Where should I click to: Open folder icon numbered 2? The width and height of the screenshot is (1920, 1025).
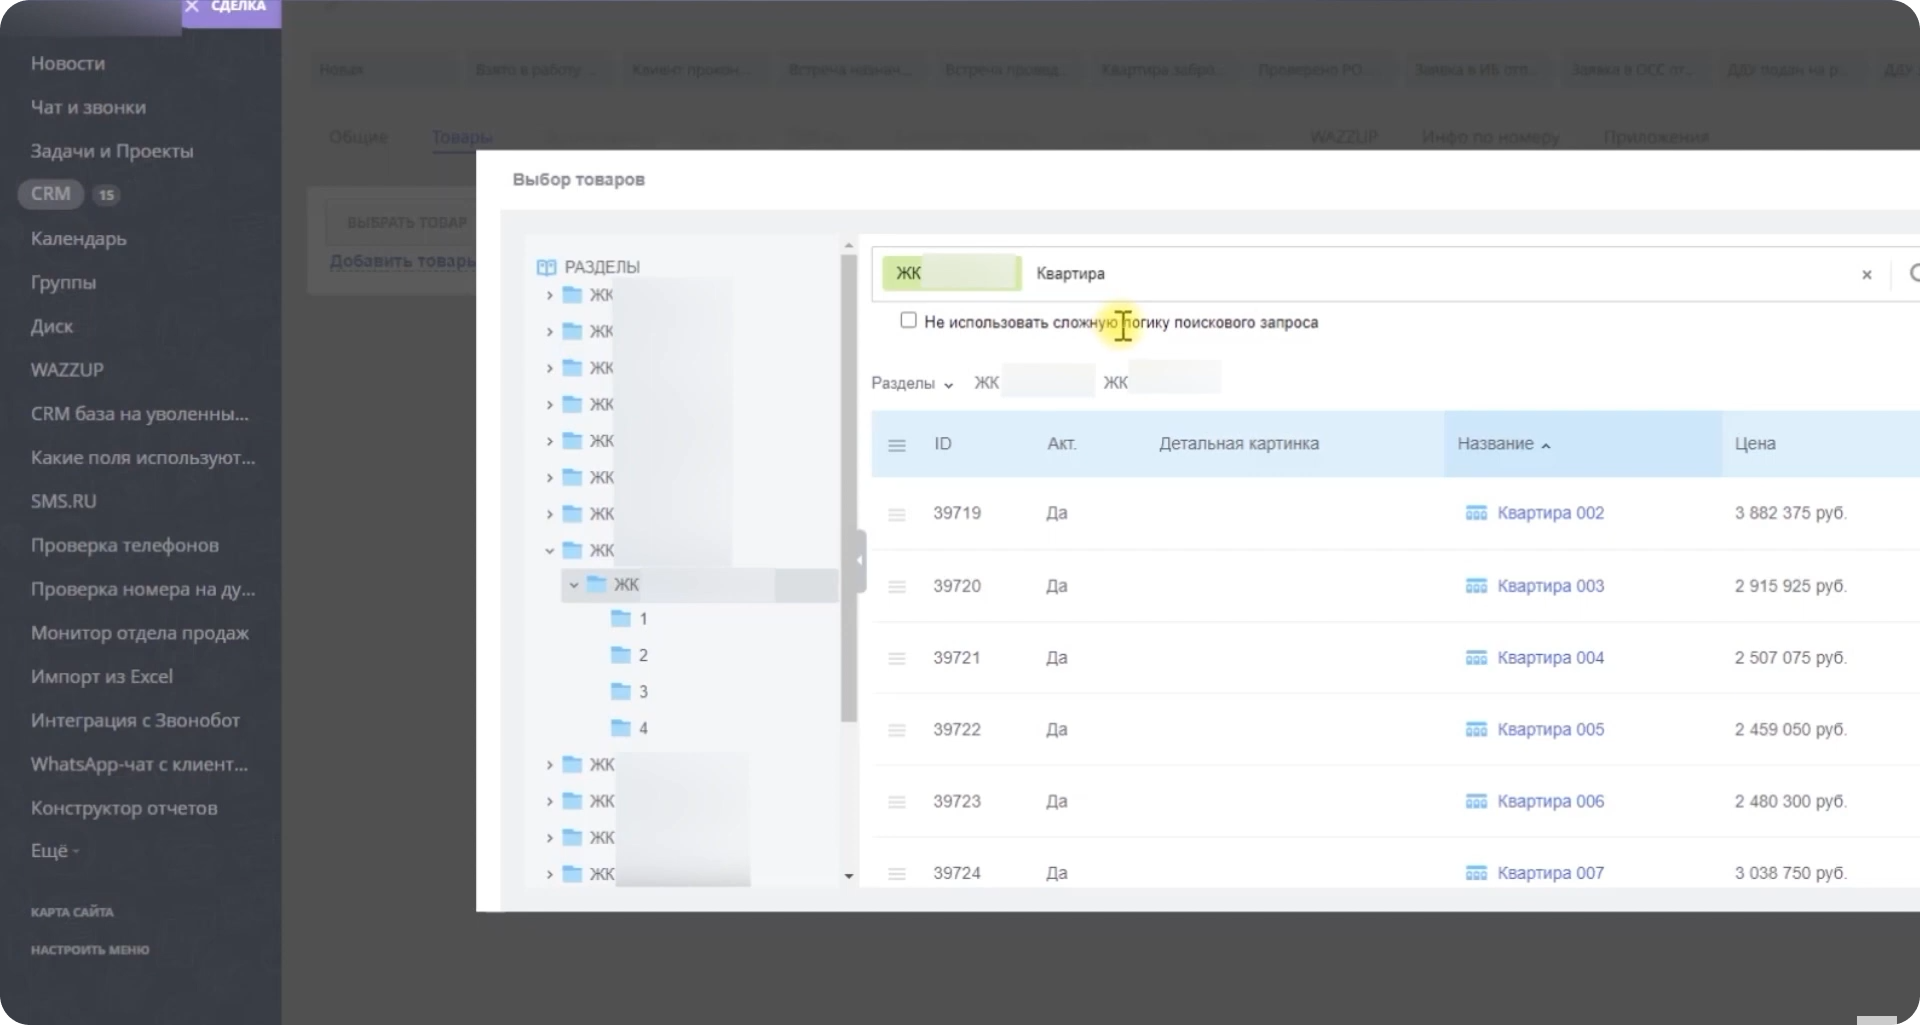(621, 655)
